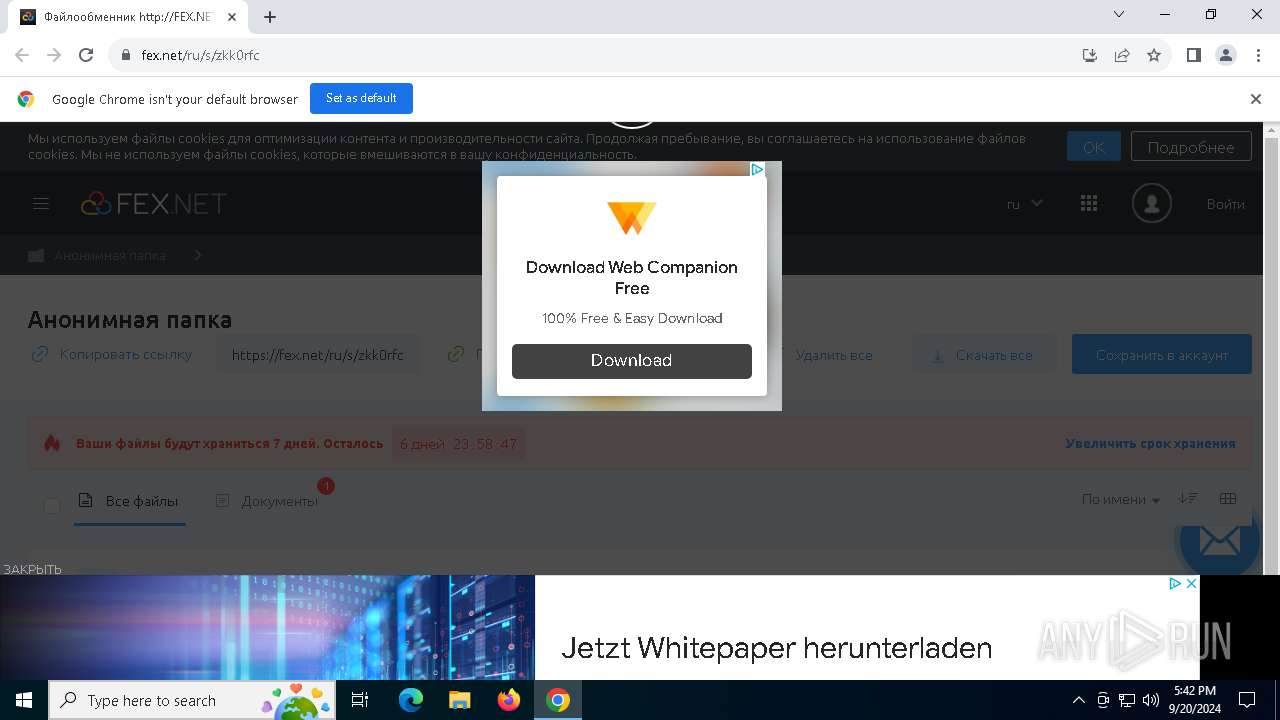Open the browser side panel
1280x720 pixels.
pyautogui.click(x=1193, y=55)
